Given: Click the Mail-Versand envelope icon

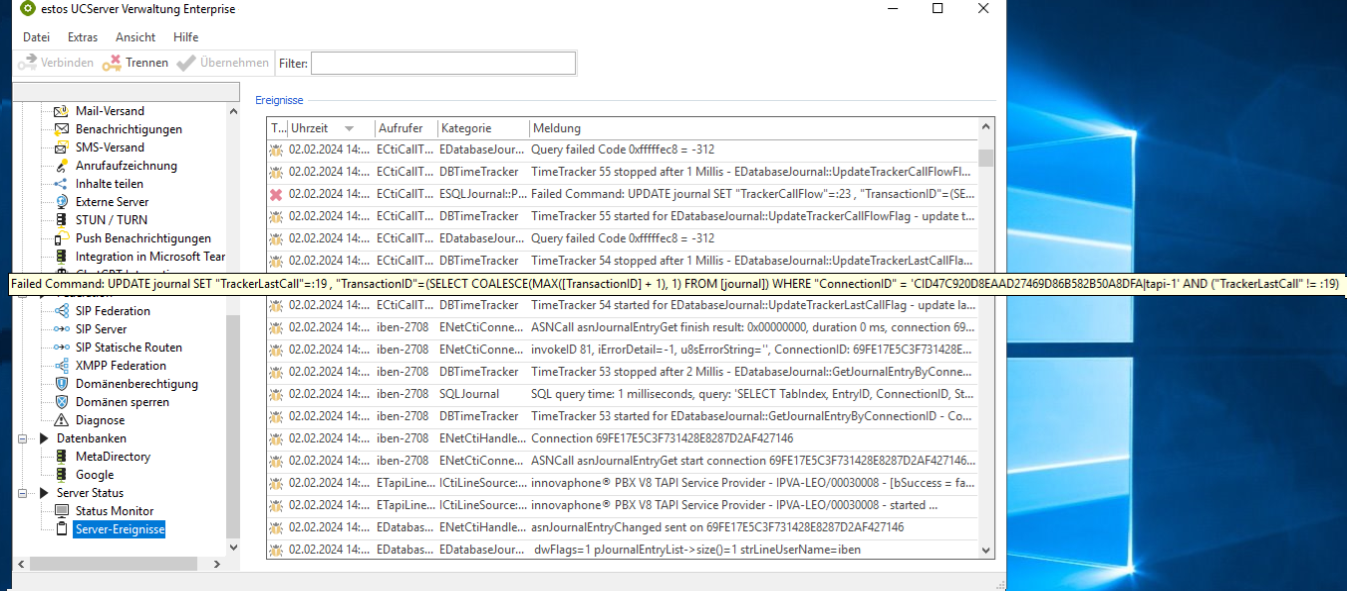Looking at the screenshot, I should click(x=61, y=111).
